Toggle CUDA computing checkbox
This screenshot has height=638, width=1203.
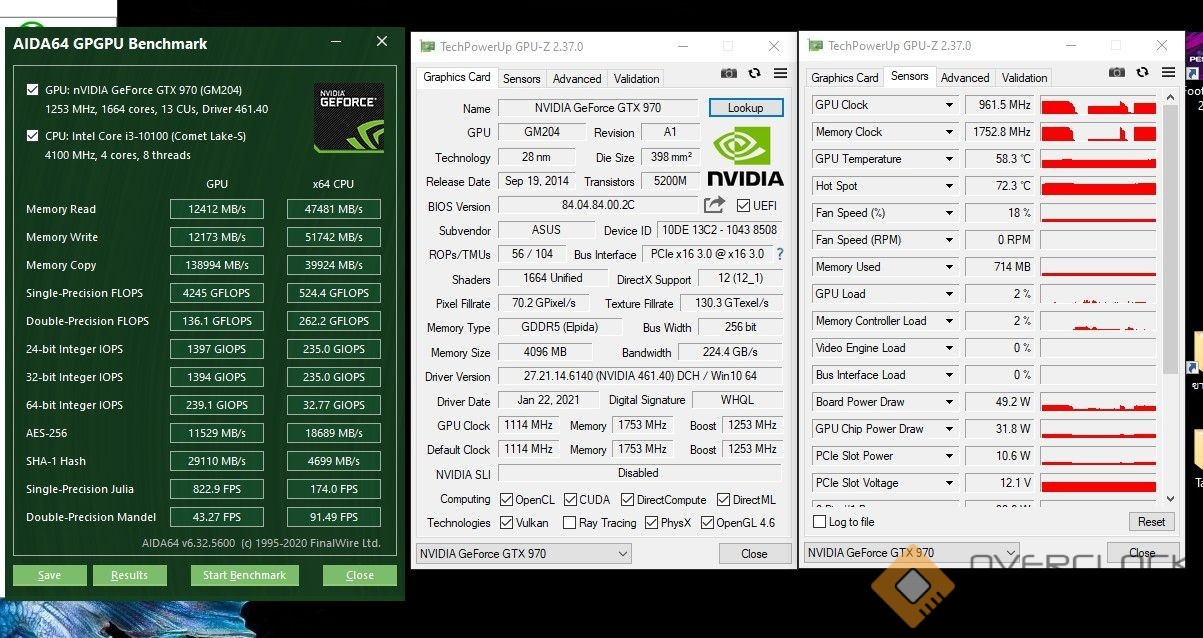tap(570, 499)
